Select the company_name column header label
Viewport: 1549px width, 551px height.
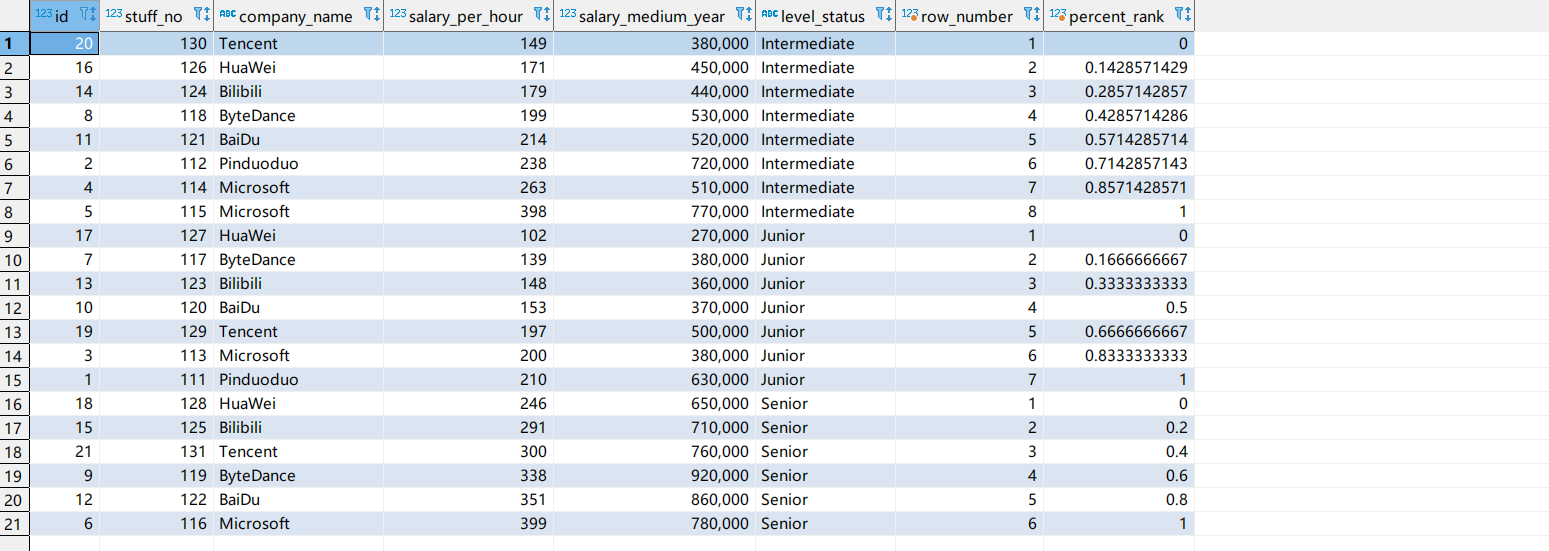296,15
